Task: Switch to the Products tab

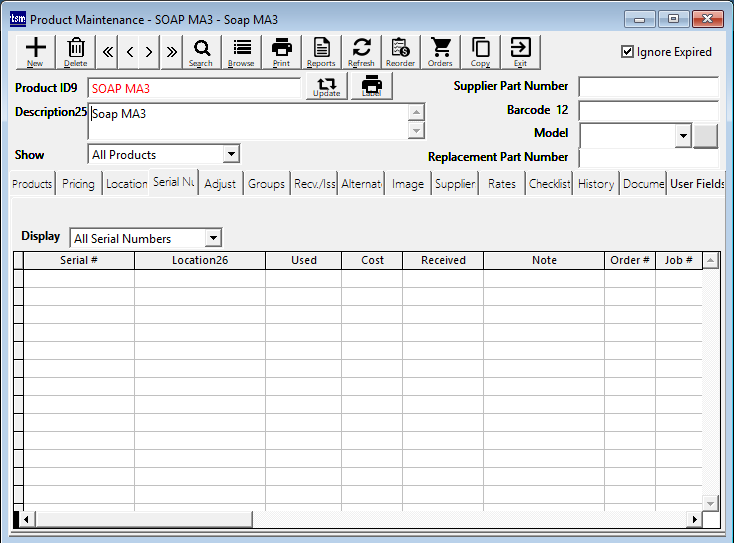Action: [x=32, y=184]
